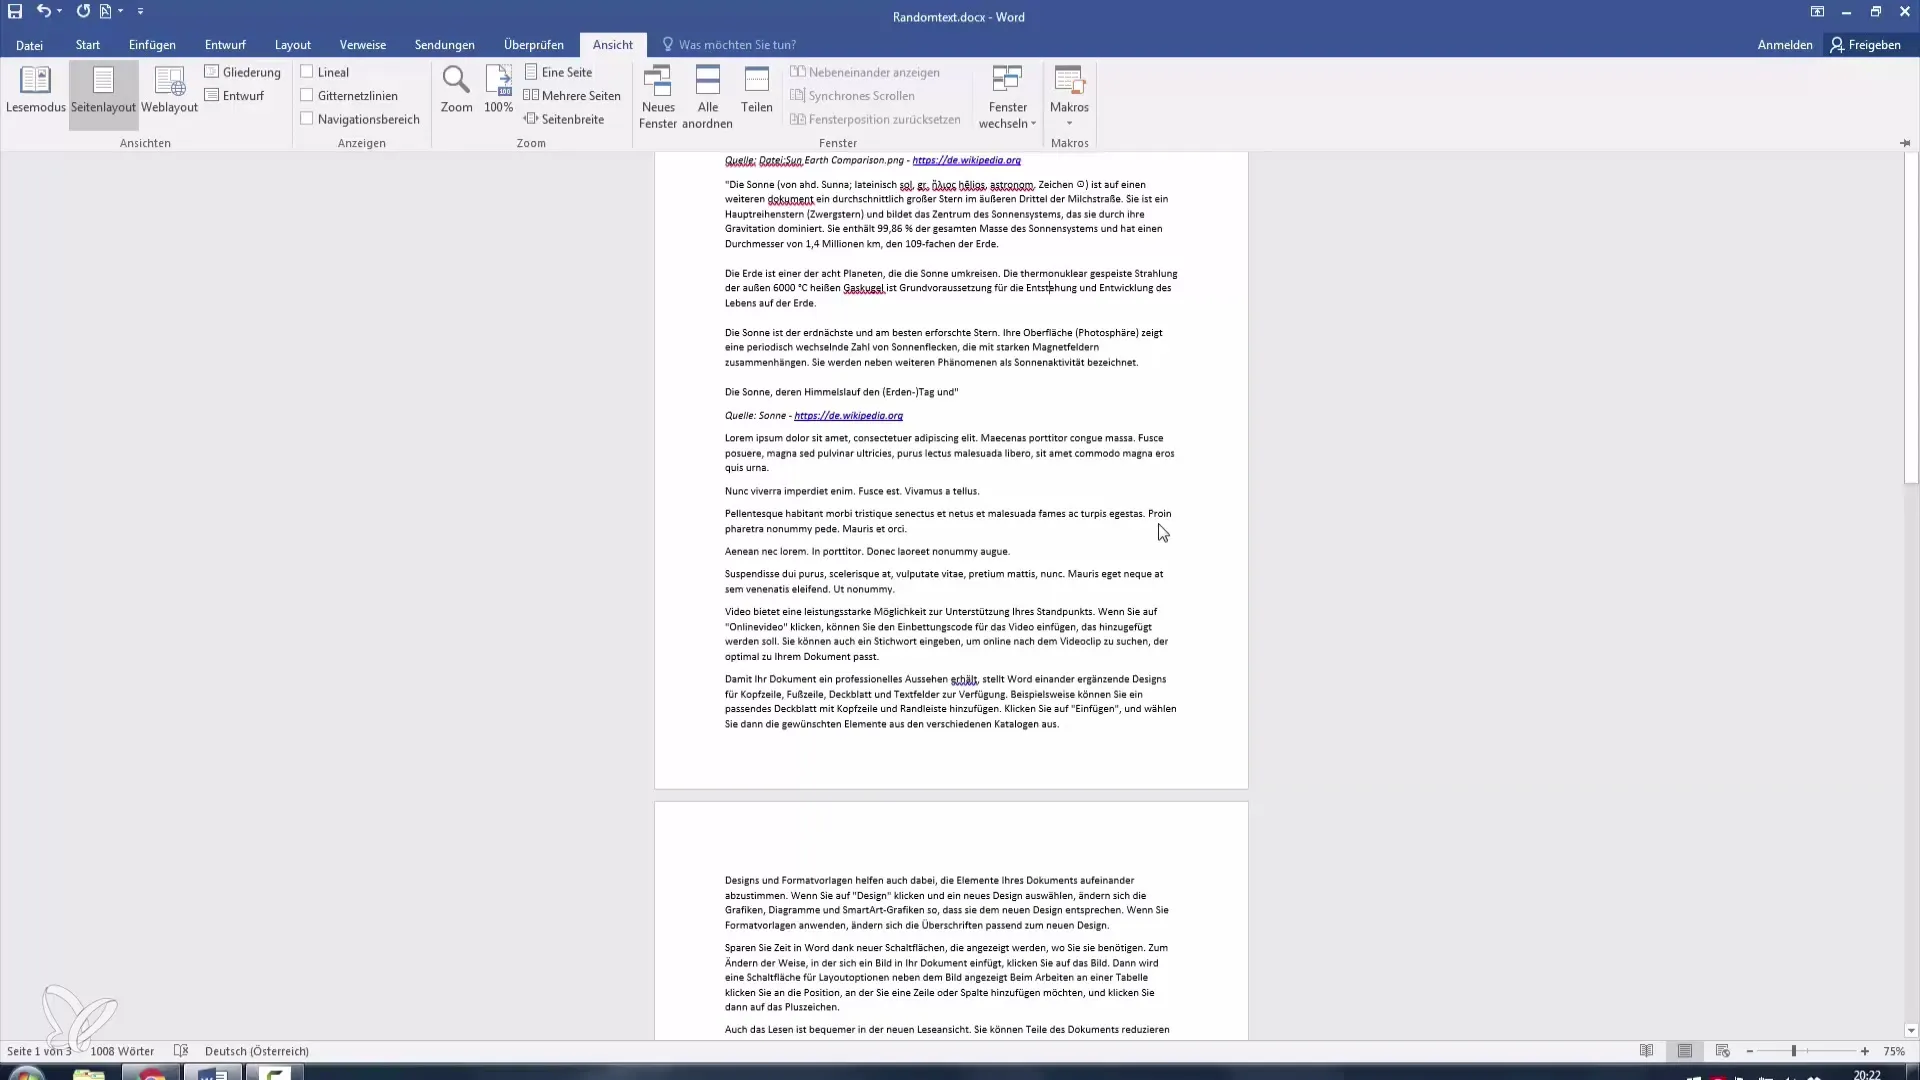
Task: Split the window with Teilen
Action: tap(757, 90)
